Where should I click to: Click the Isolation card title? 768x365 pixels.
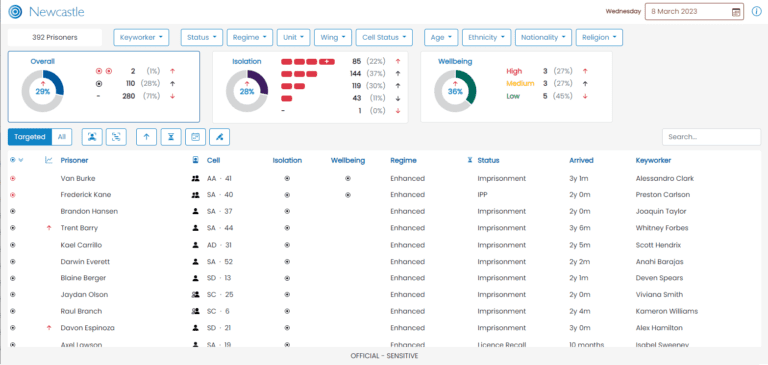click(246, 62)
